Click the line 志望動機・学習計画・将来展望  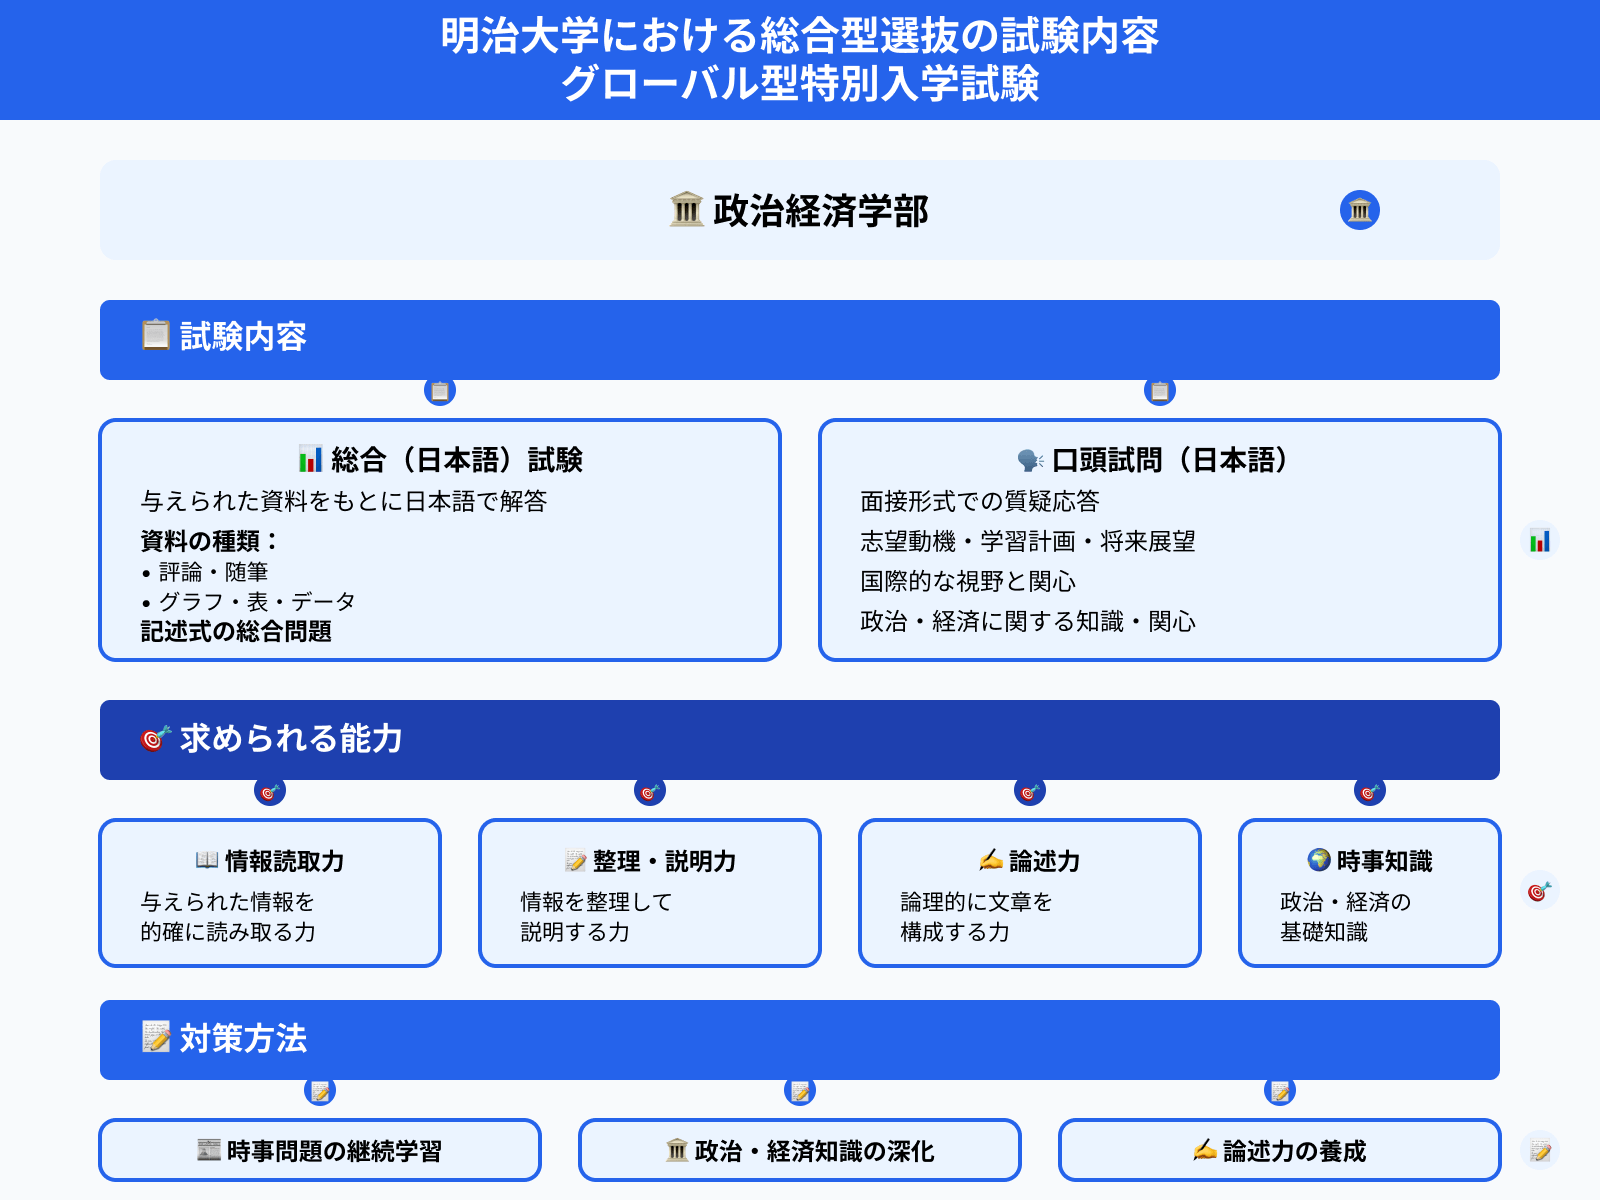tap(1028, 541)
